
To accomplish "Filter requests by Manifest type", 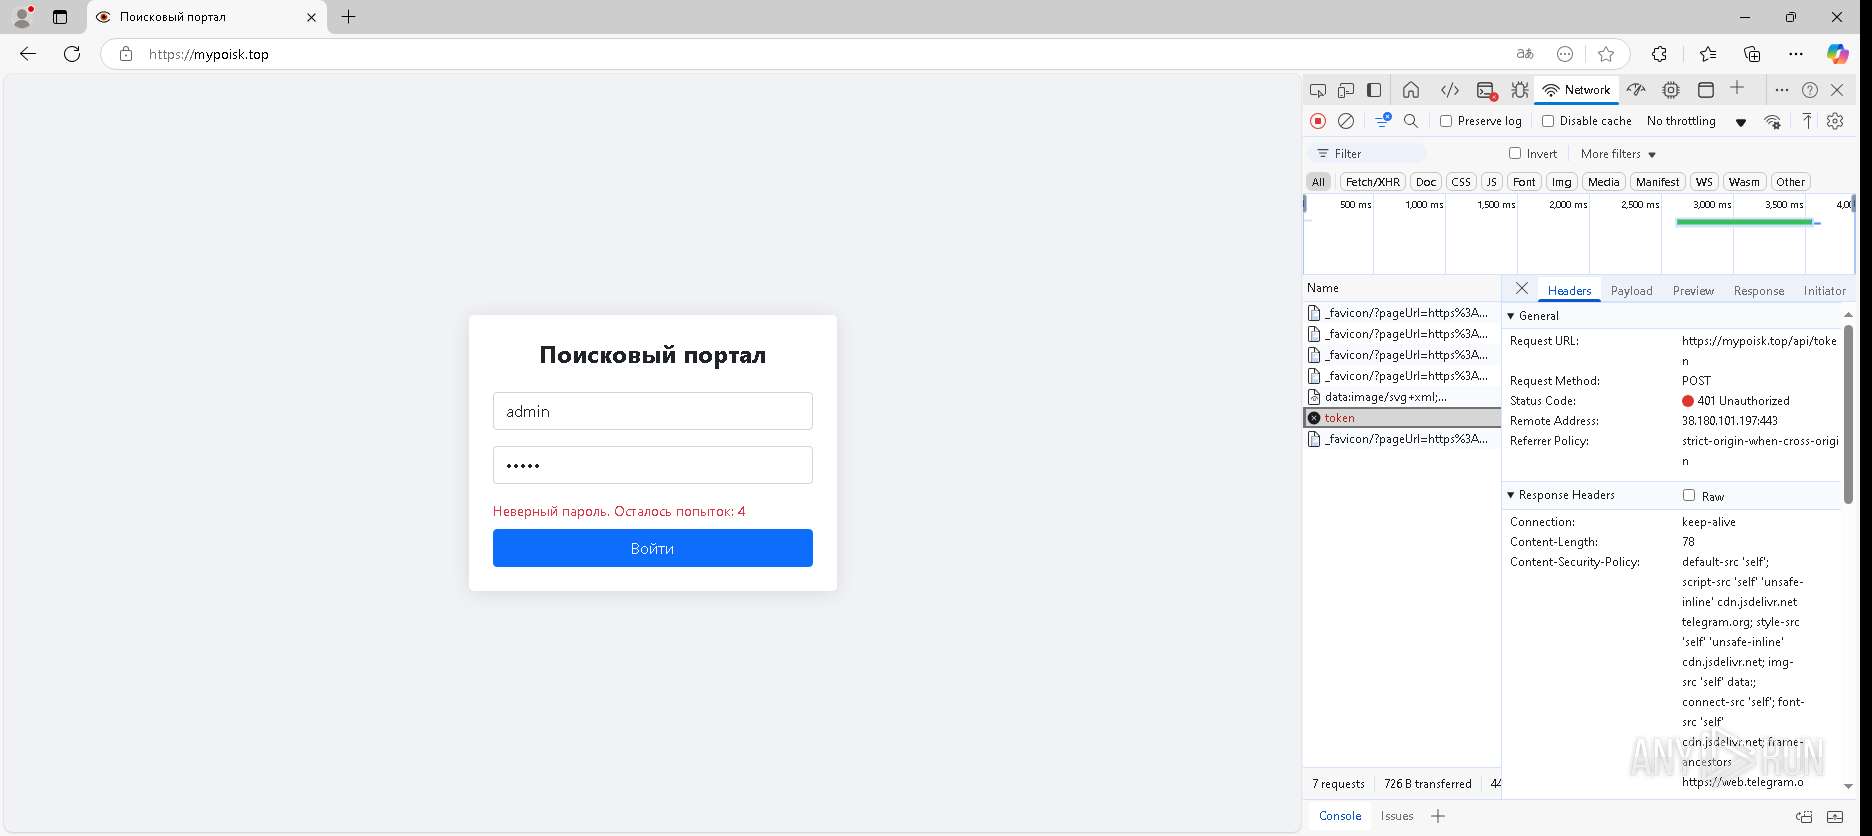I will (1657, 182).
